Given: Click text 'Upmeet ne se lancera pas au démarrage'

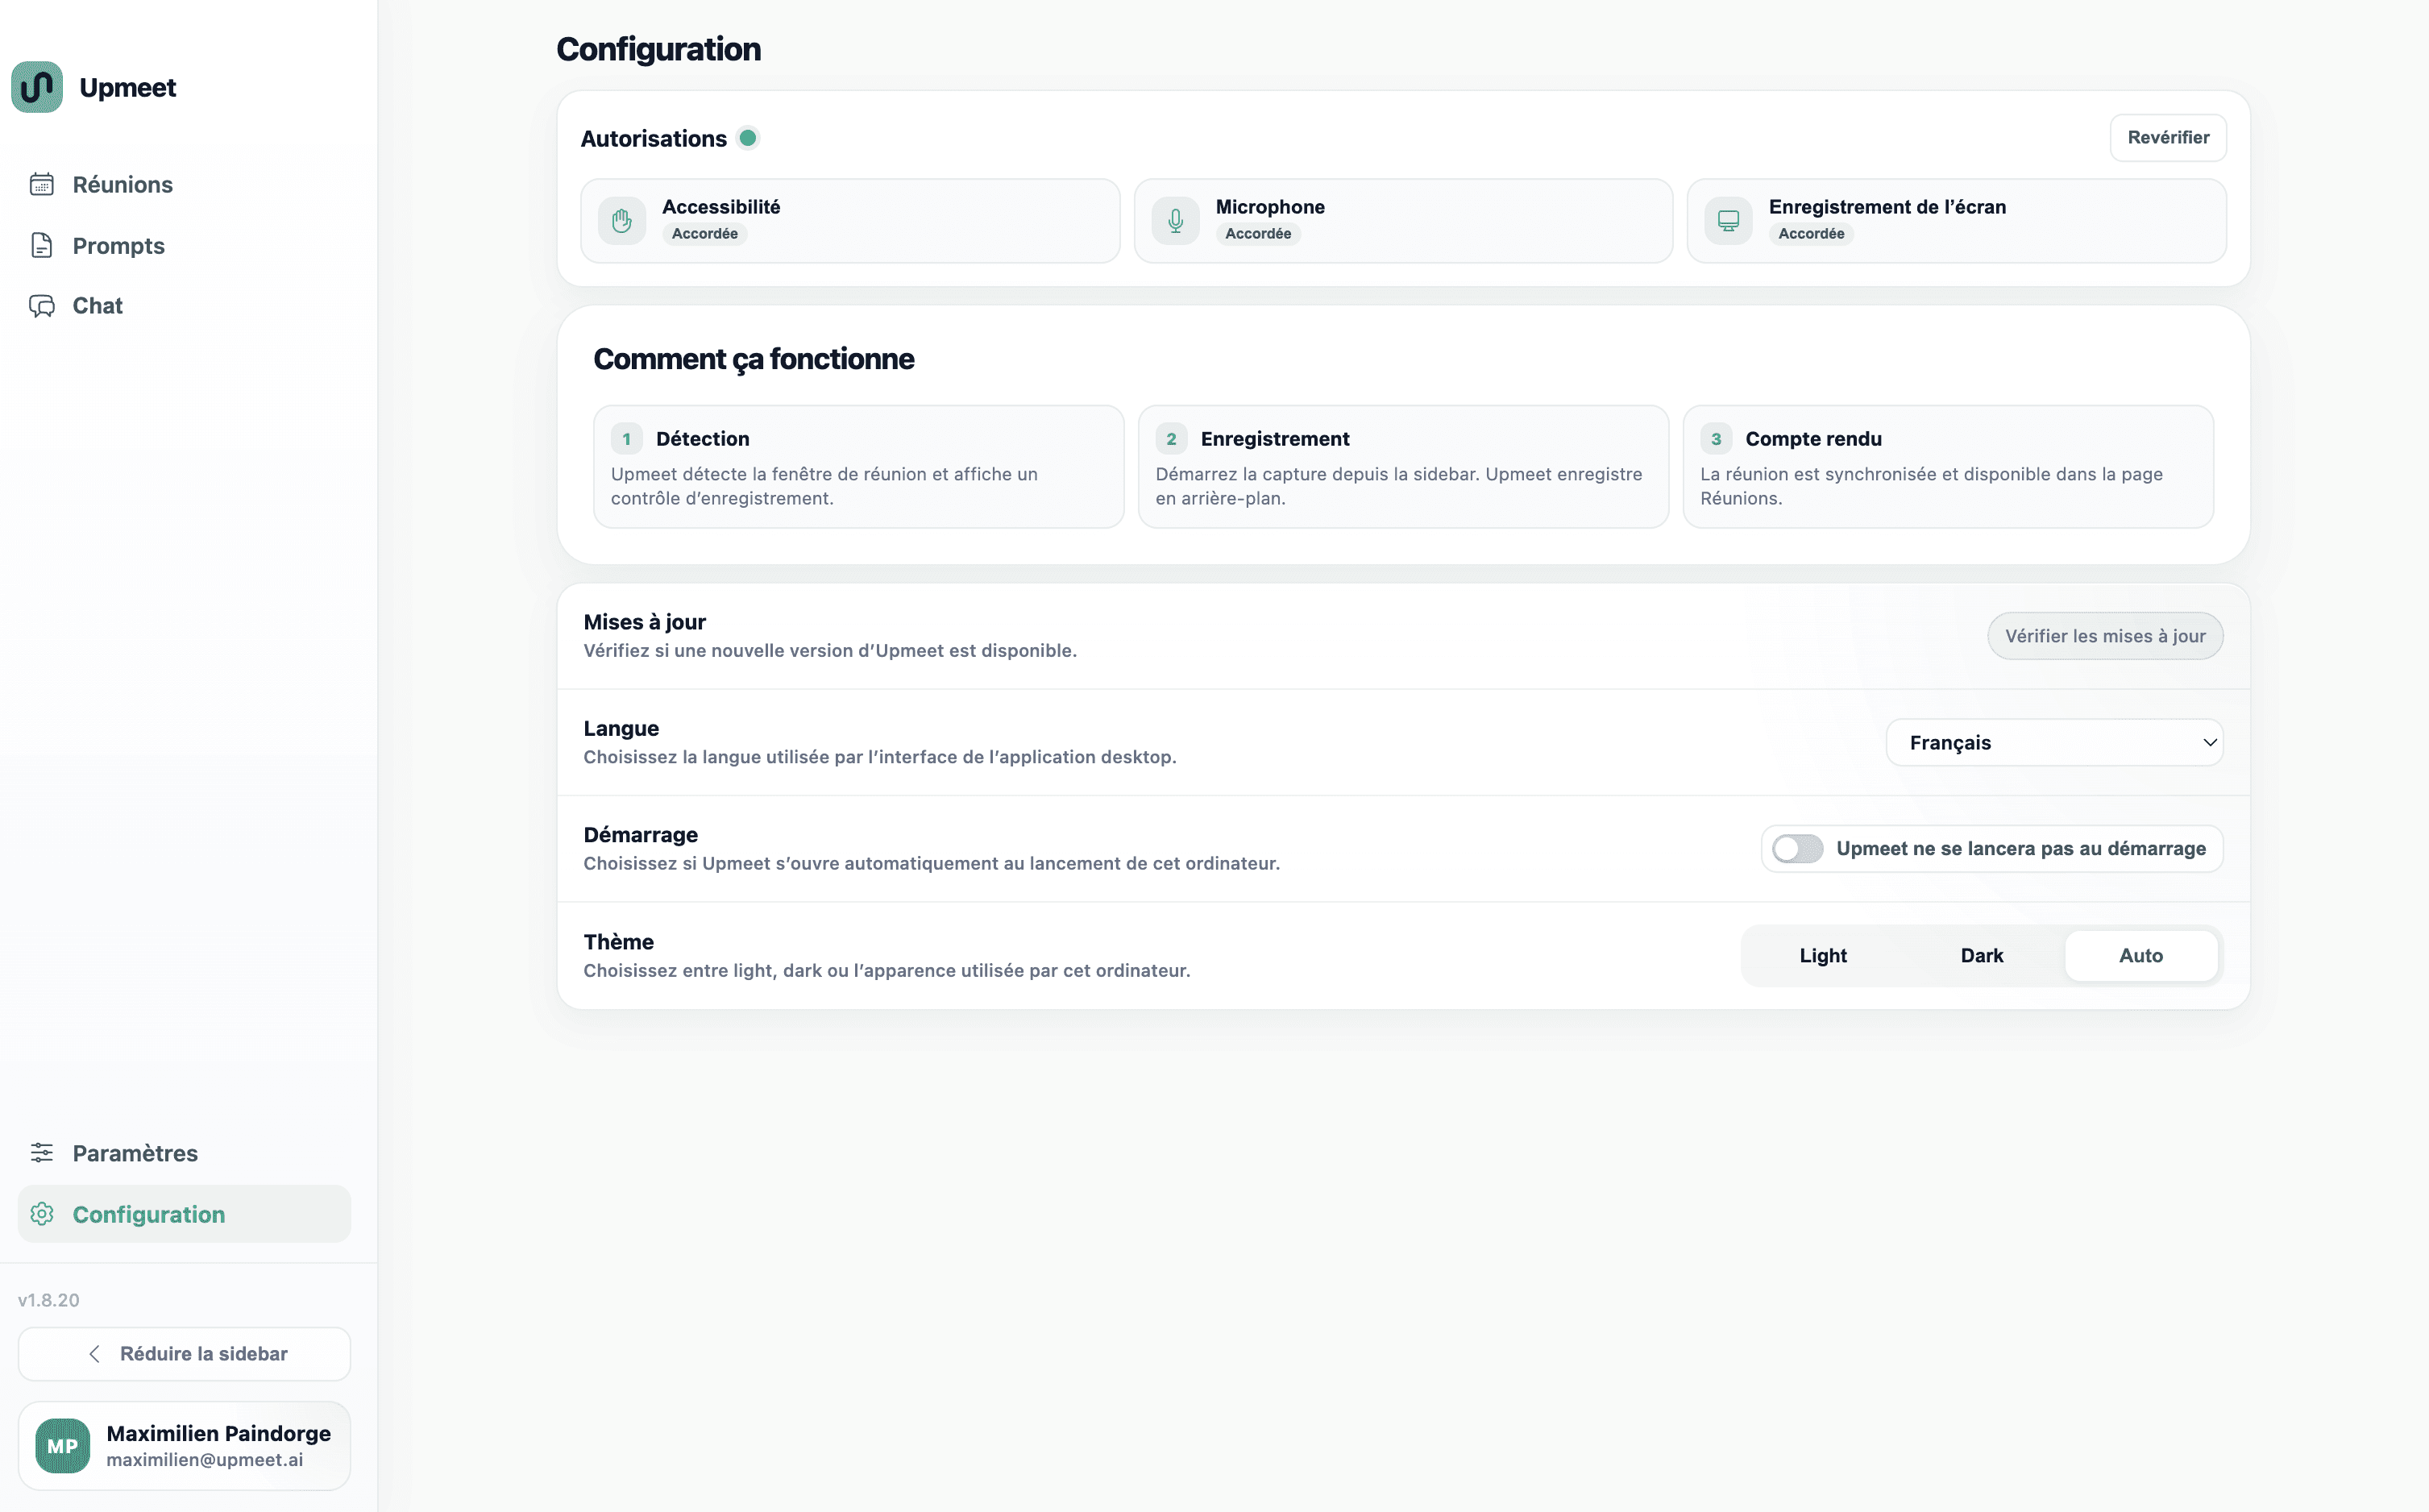Looking at the screenshot, I should tap(2021, 849).
